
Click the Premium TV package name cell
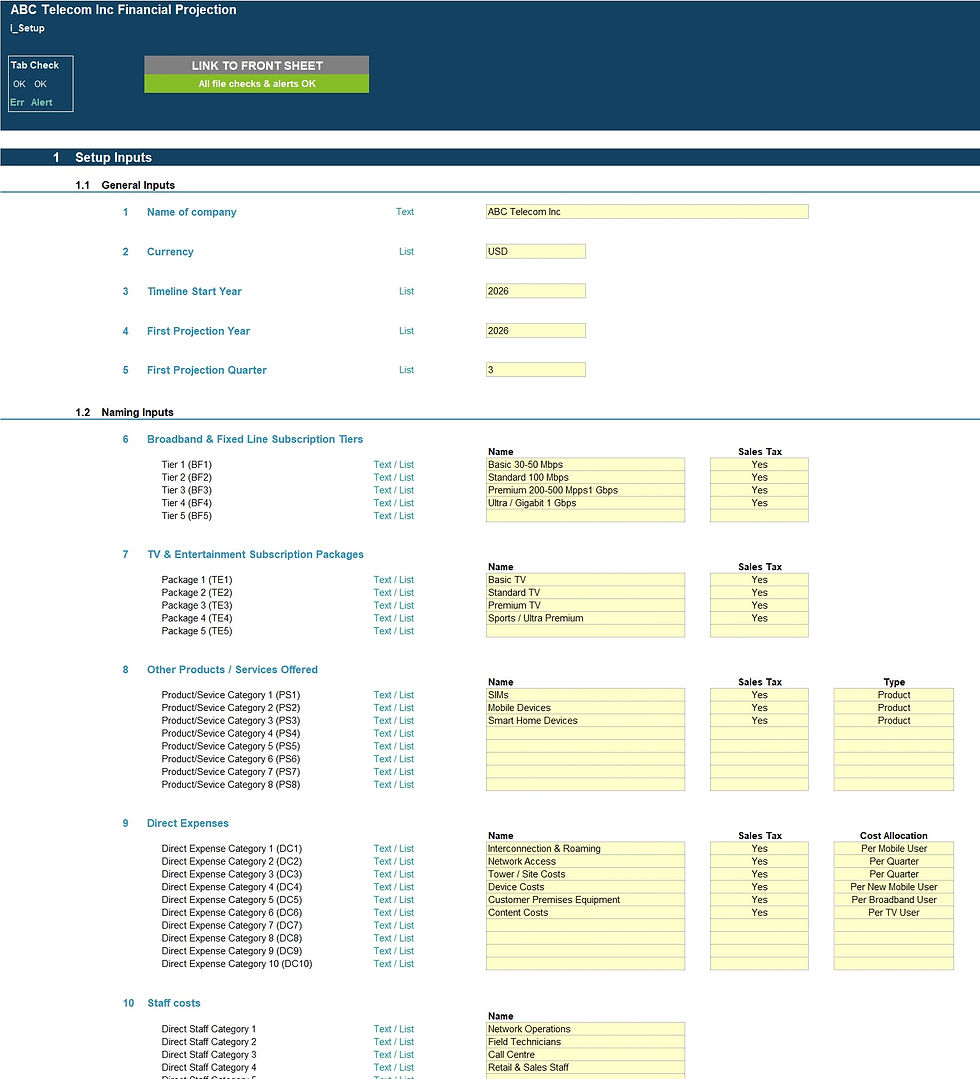coord(585,605)
